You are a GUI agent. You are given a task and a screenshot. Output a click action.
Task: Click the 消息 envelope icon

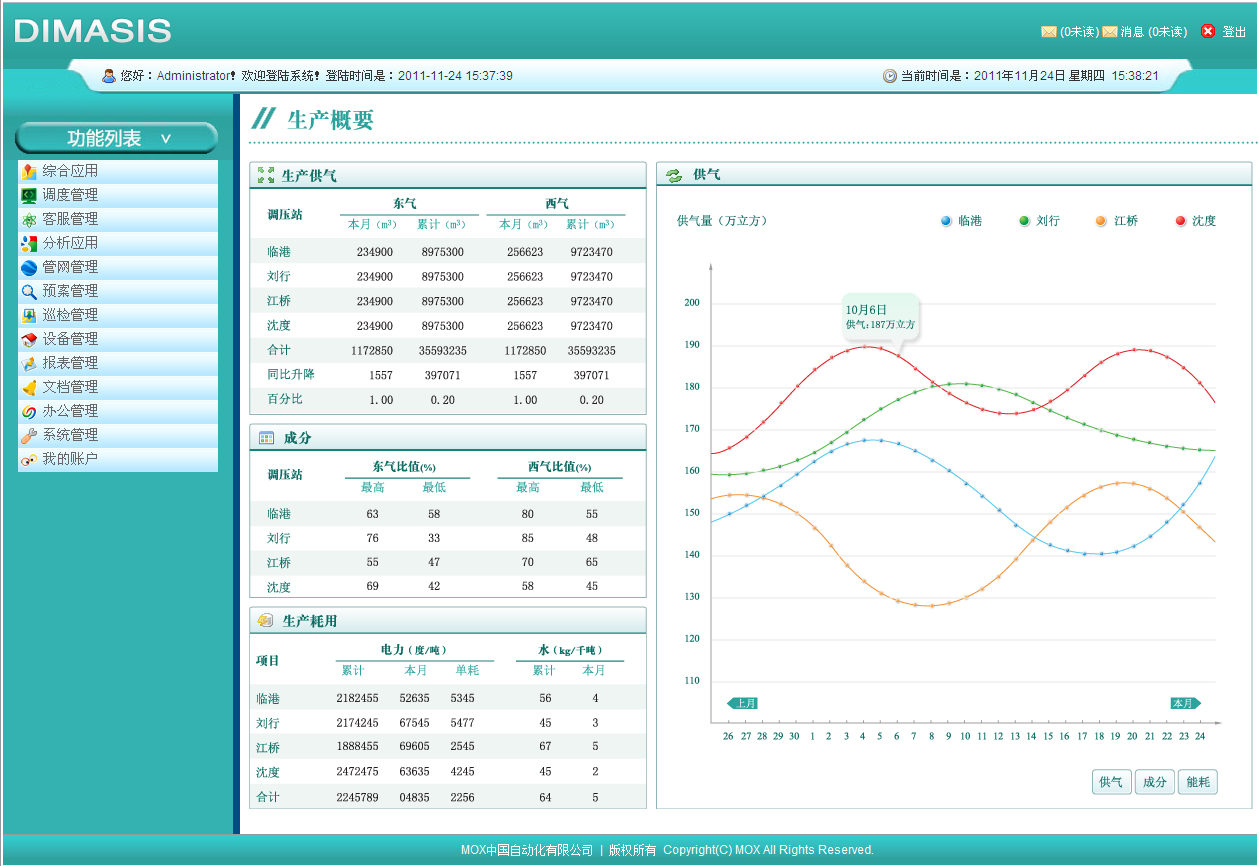point(1110,32)
